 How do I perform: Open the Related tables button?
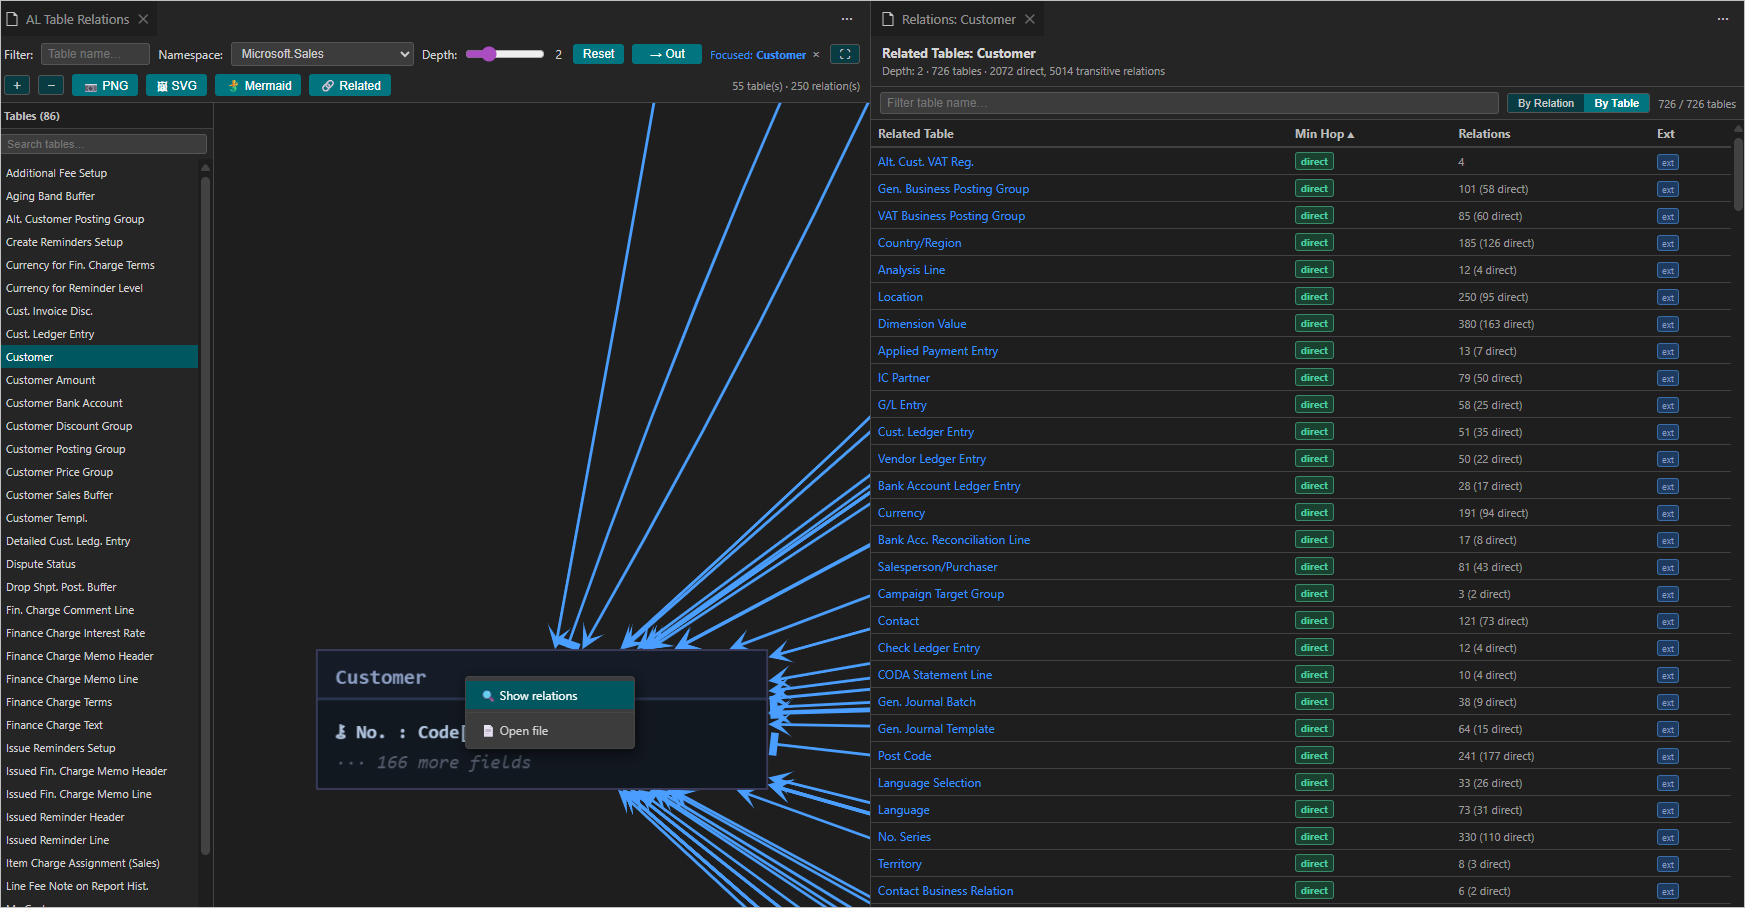pyautogui.click(x=350, y=86)
